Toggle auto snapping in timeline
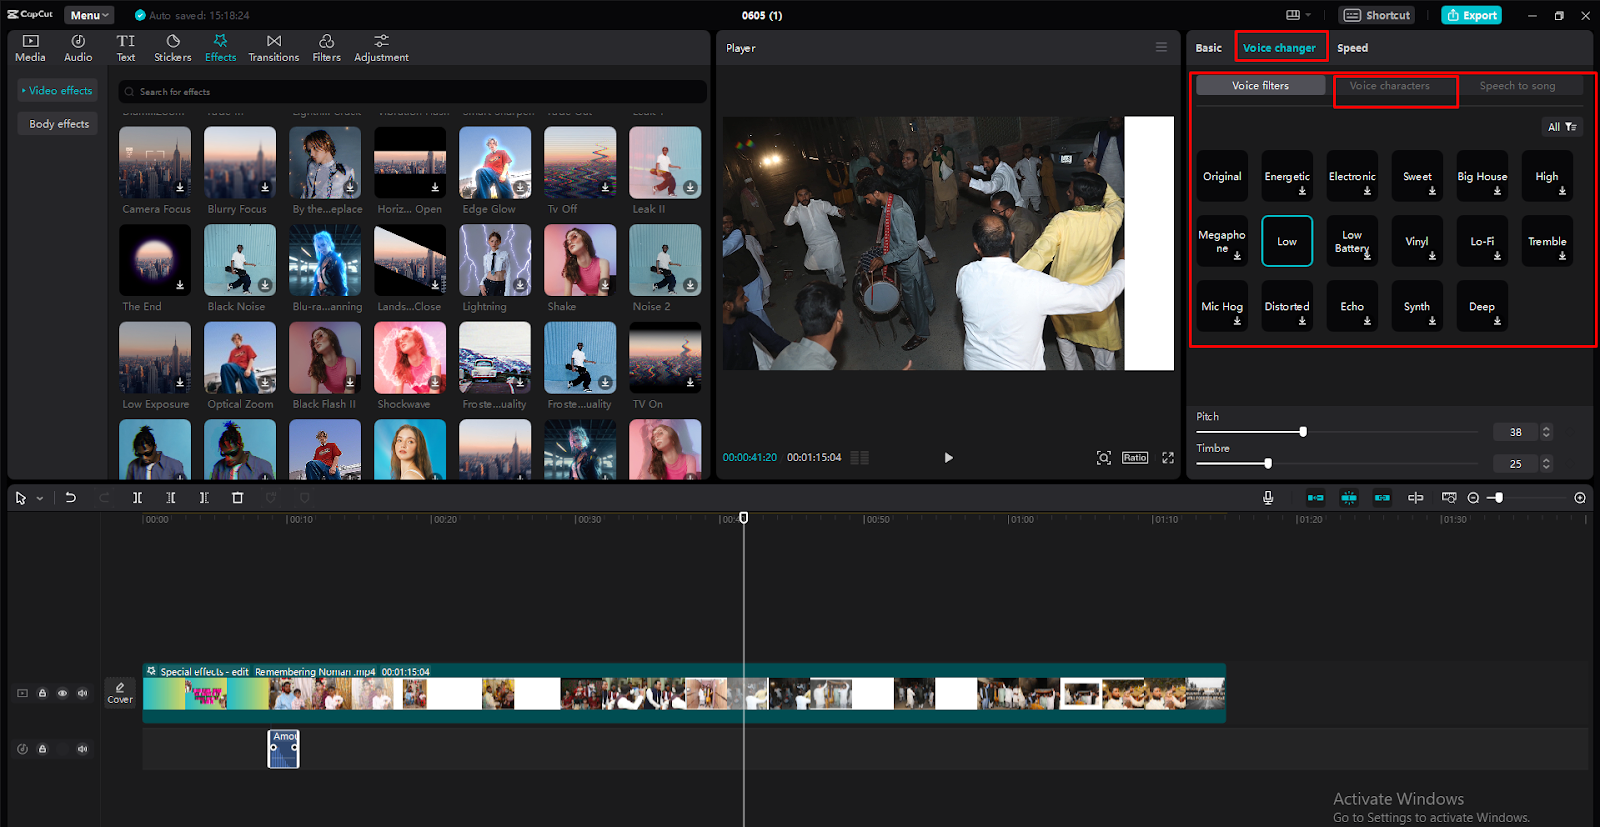 coord(1349,497)
